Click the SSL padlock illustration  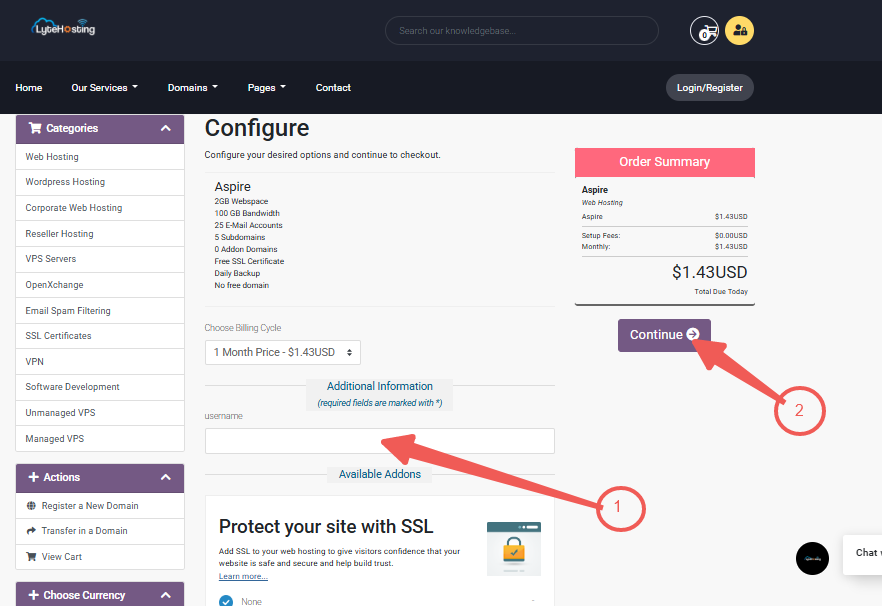pos(514,549)
